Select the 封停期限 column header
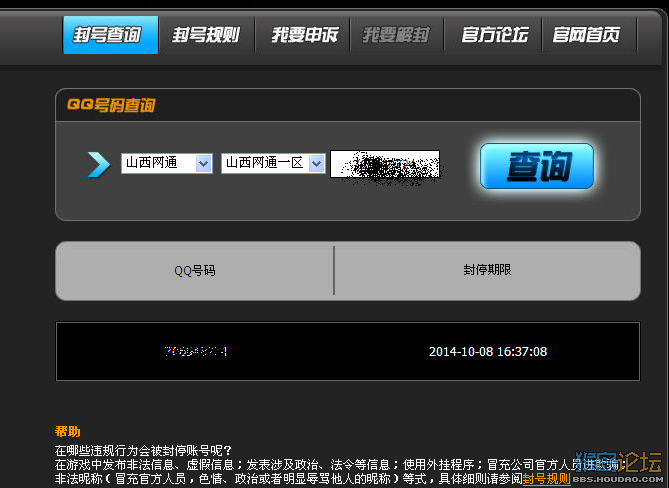 (x=487, y=270)
